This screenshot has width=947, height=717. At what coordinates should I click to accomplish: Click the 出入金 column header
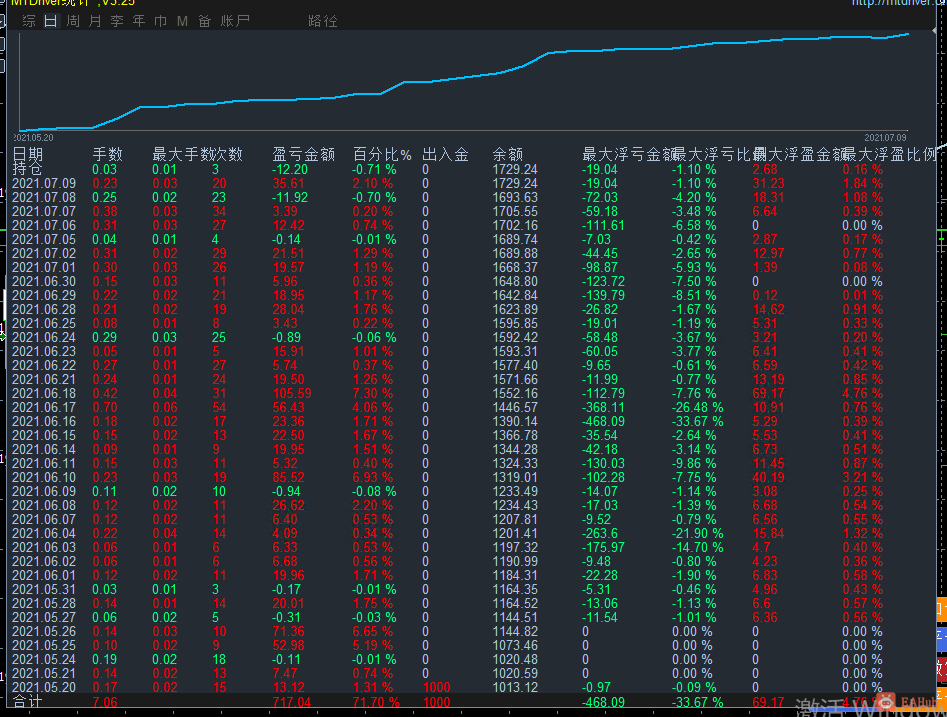(x=445, y=154)
